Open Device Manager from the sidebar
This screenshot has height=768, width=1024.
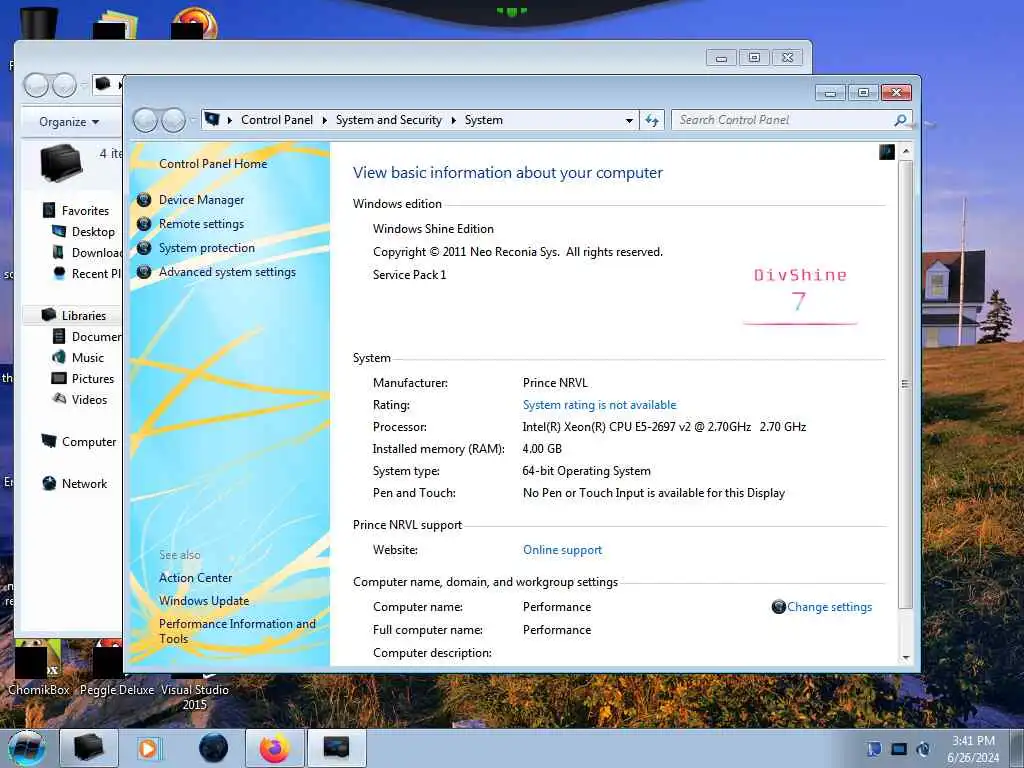pyautogui.click(x=201, y=200)
